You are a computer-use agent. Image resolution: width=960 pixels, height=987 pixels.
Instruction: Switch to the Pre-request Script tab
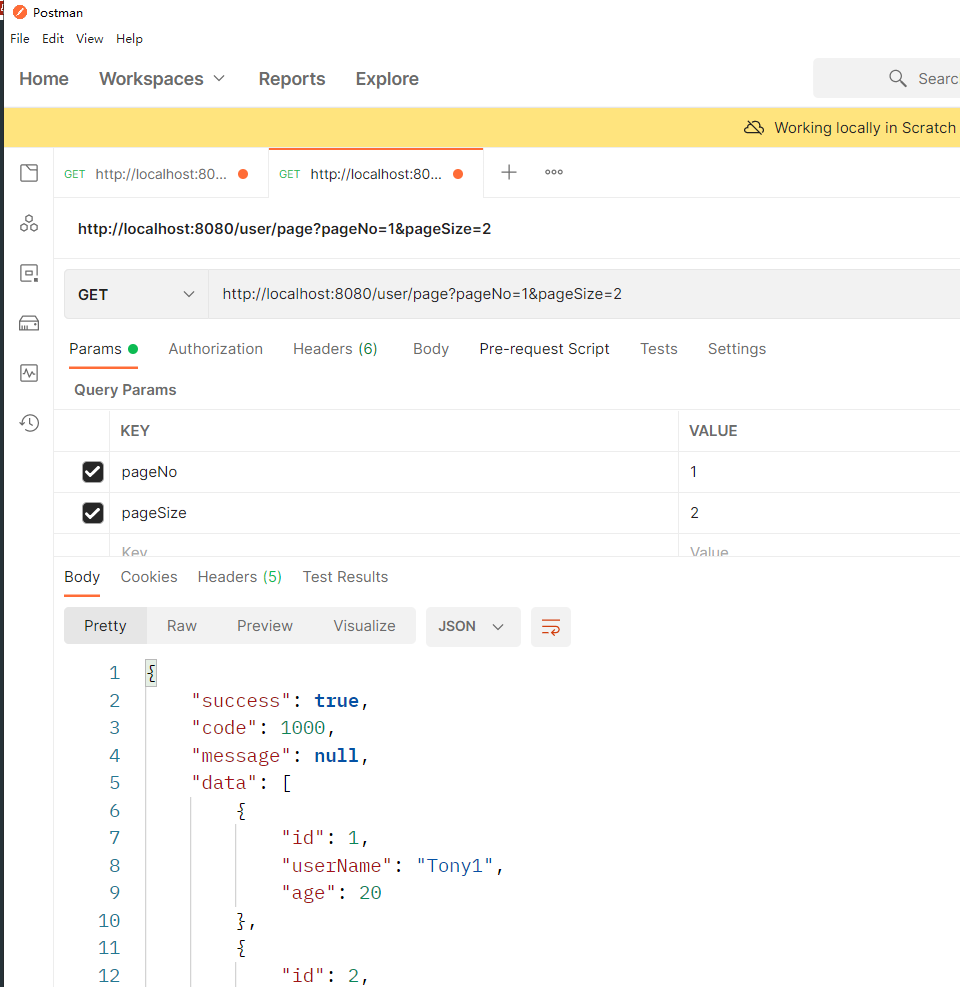coord(544,349)
